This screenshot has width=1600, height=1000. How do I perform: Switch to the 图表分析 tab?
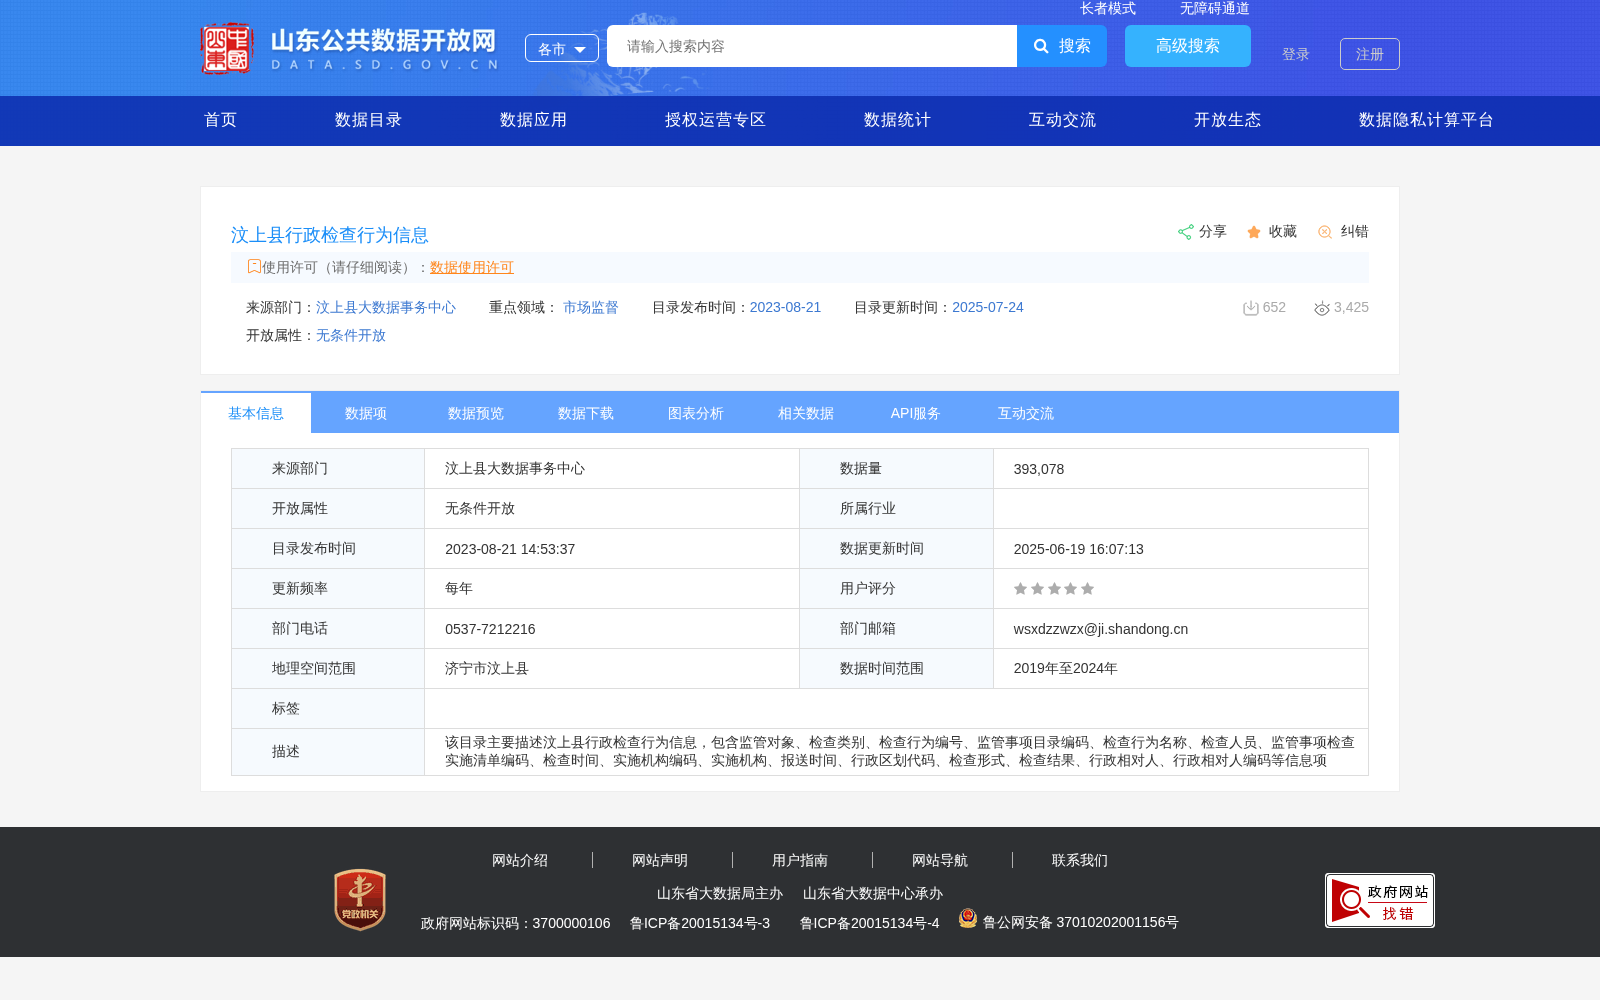[696, 413]
